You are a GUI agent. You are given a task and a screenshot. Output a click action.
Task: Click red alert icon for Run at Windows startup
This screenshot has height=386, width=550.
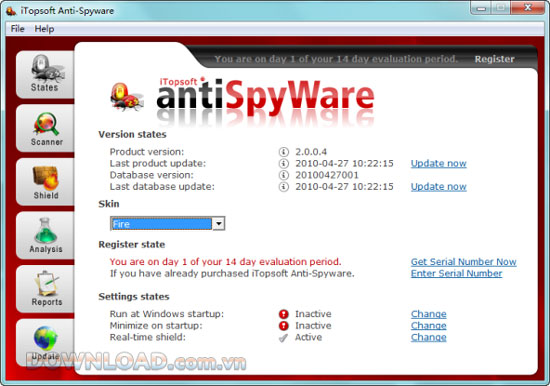(x=283, y=314)
